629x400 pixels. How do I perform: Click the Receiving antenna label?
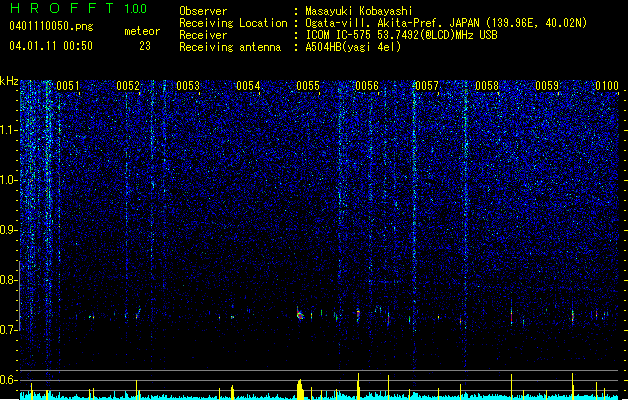click(230, 47)
